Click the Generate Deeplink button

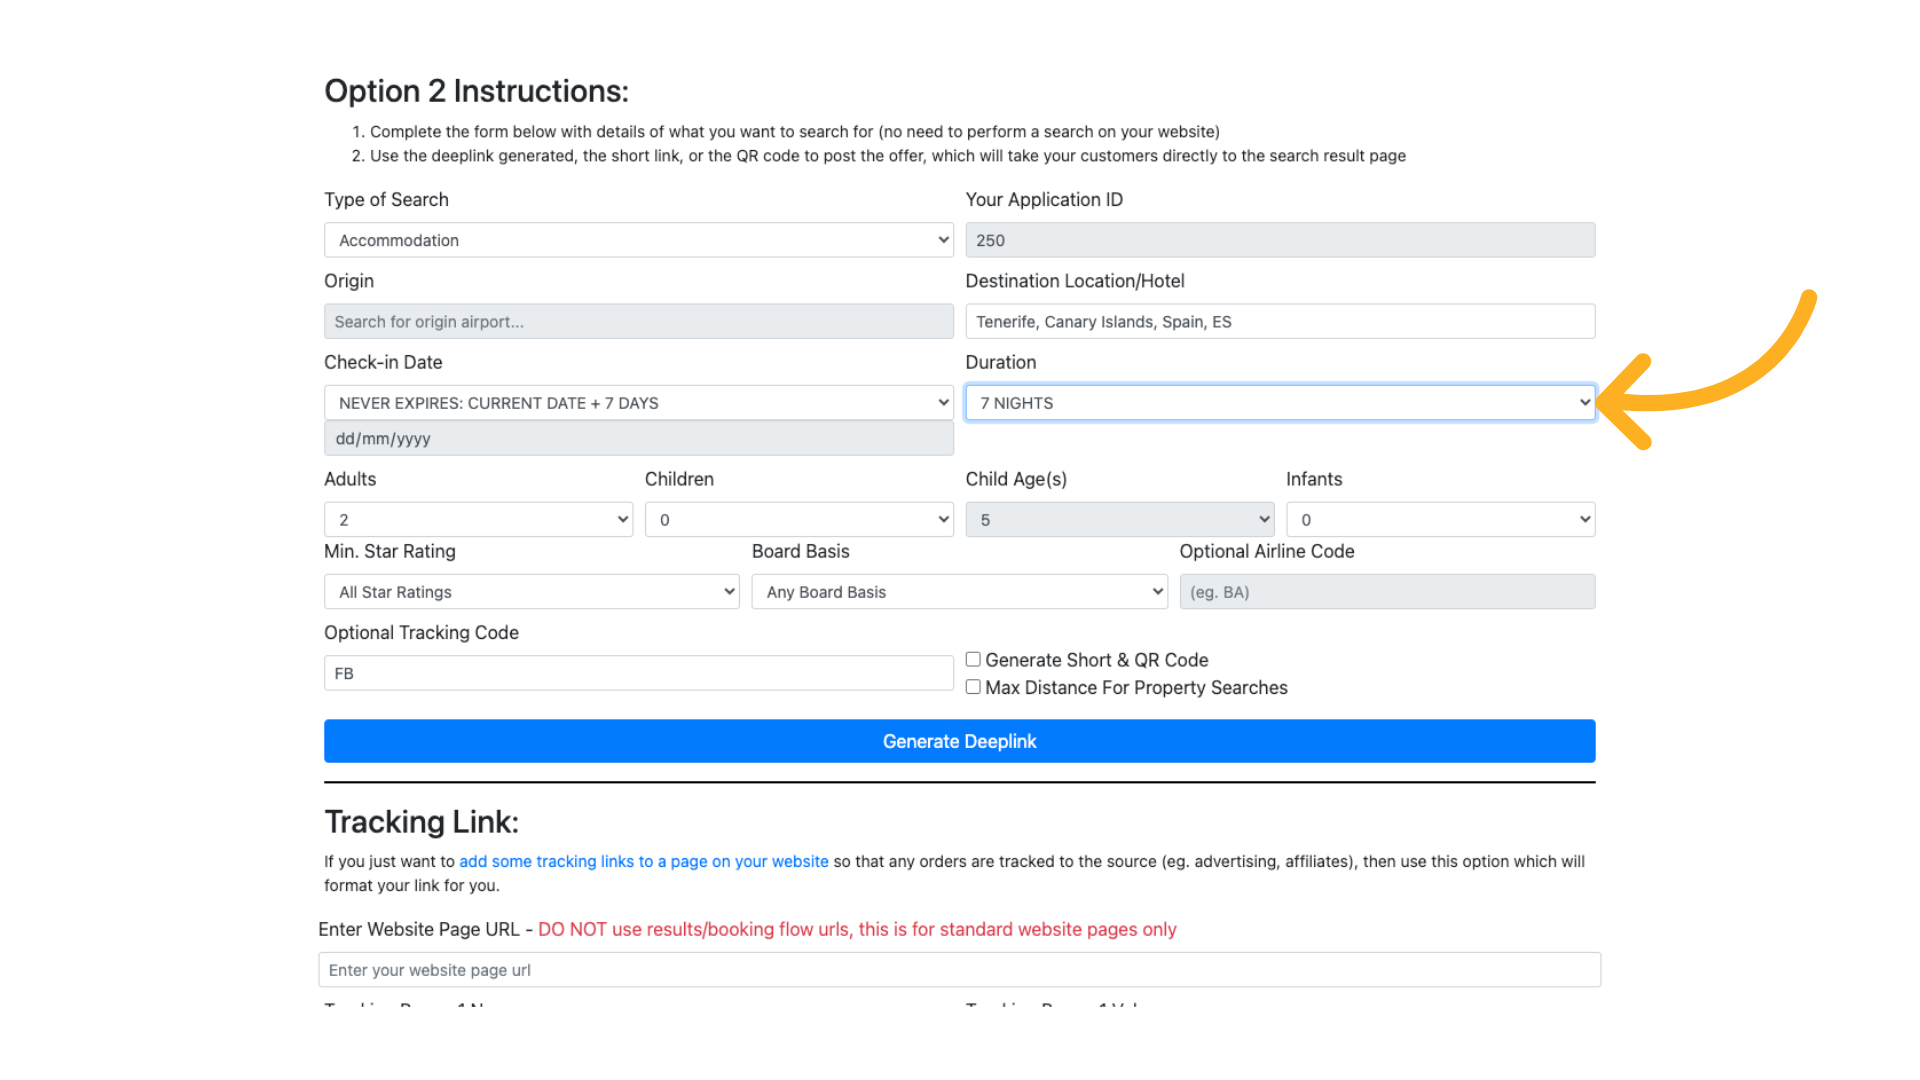(x=960, y=741)
